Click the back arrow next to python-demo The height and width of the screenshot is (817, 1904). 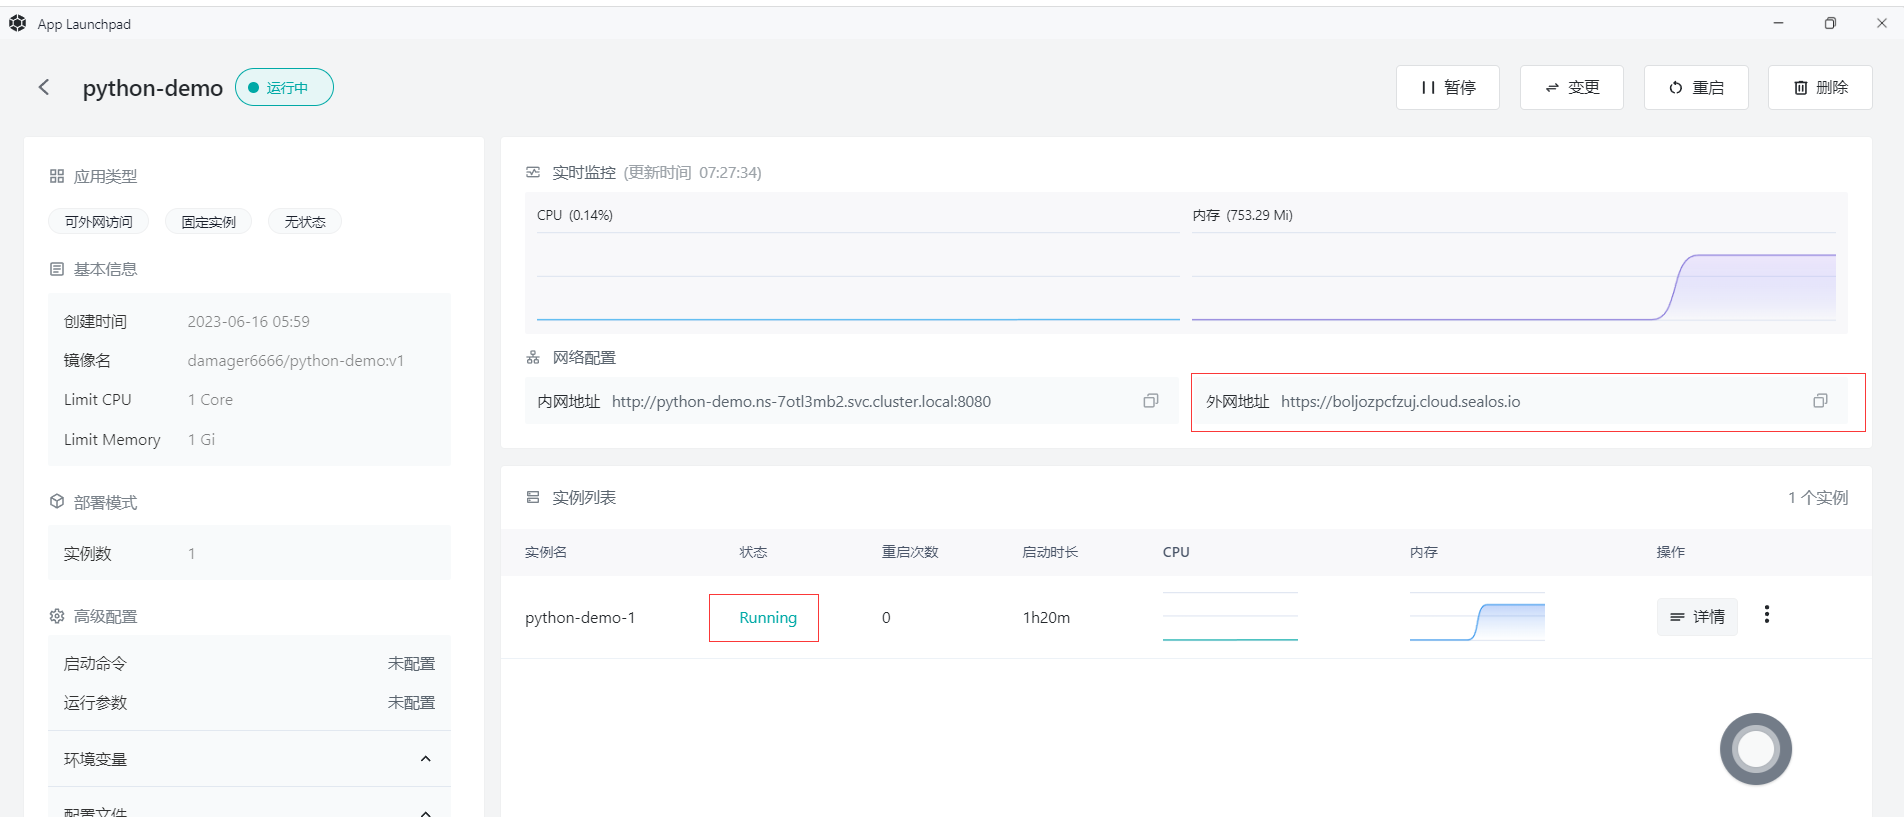pyautogui.click(x=44, y=88)
